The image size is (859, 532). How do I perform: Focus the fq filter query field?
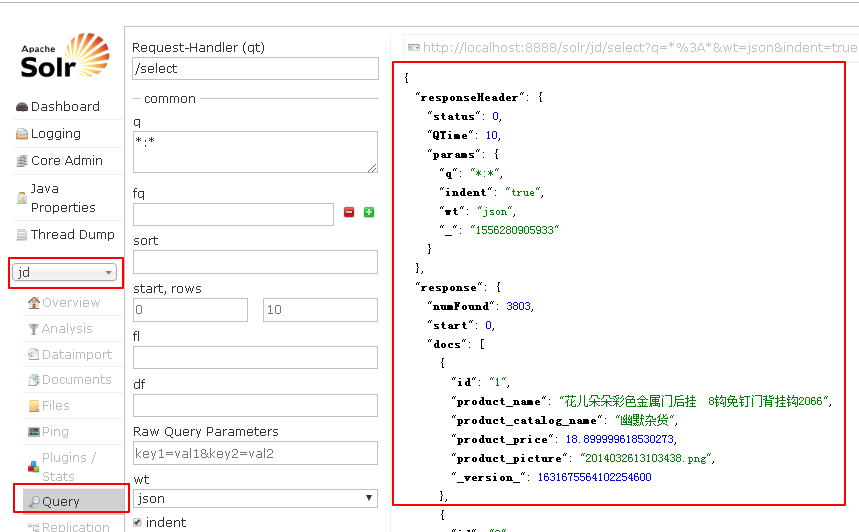[x=233, y=214]
